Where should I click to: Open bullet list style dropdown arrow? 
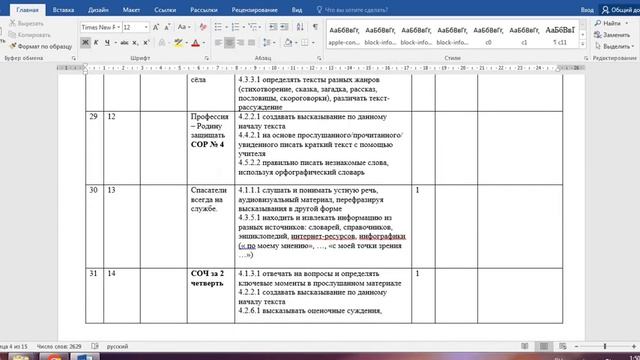(226, 27)
